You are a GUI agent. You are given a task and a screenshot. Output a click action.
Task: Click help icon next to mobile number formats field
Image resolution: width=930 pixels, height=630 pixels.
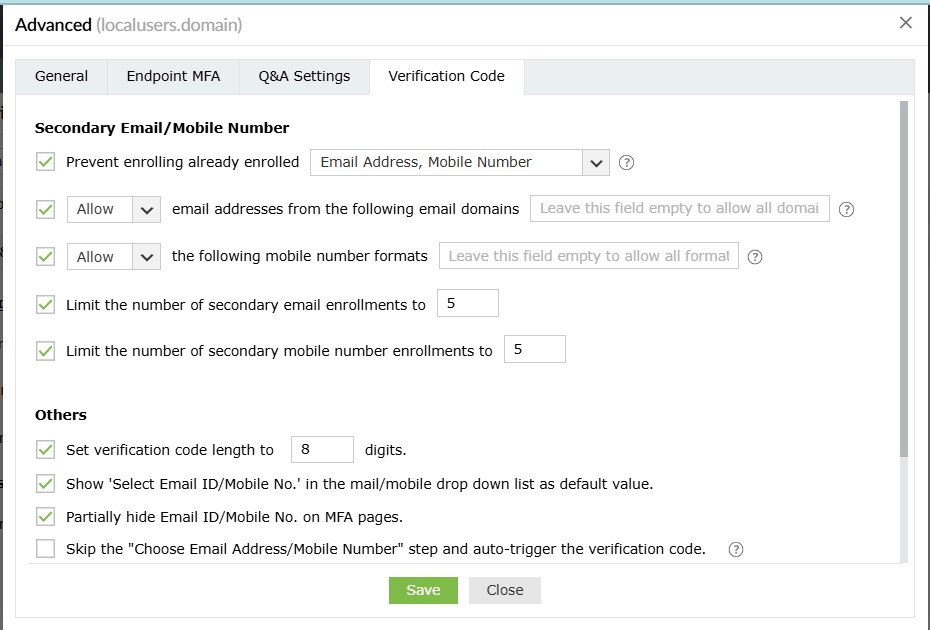click(755, 257)
